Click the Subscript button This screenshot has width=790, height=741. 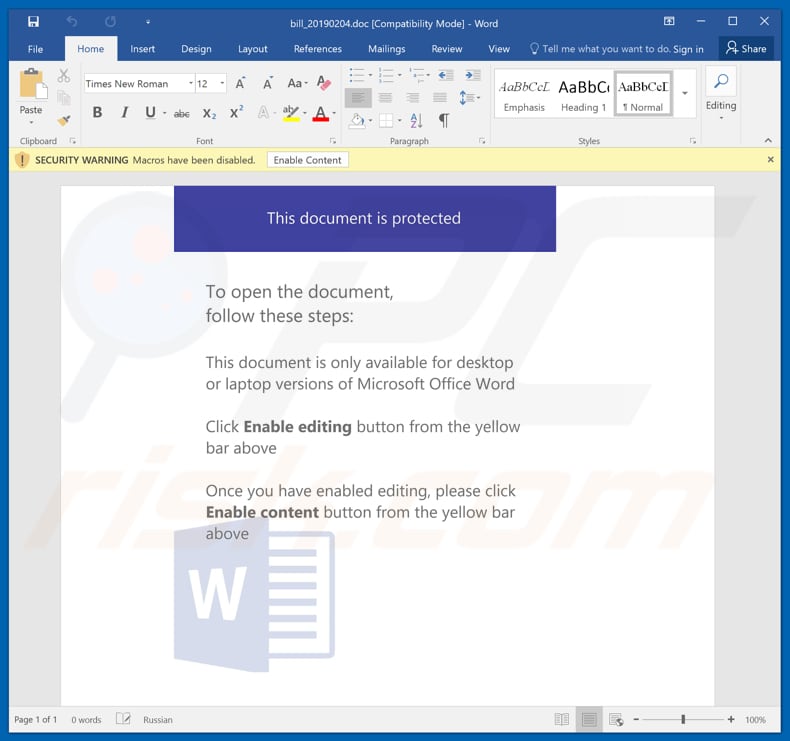click(x=209, y=113)
